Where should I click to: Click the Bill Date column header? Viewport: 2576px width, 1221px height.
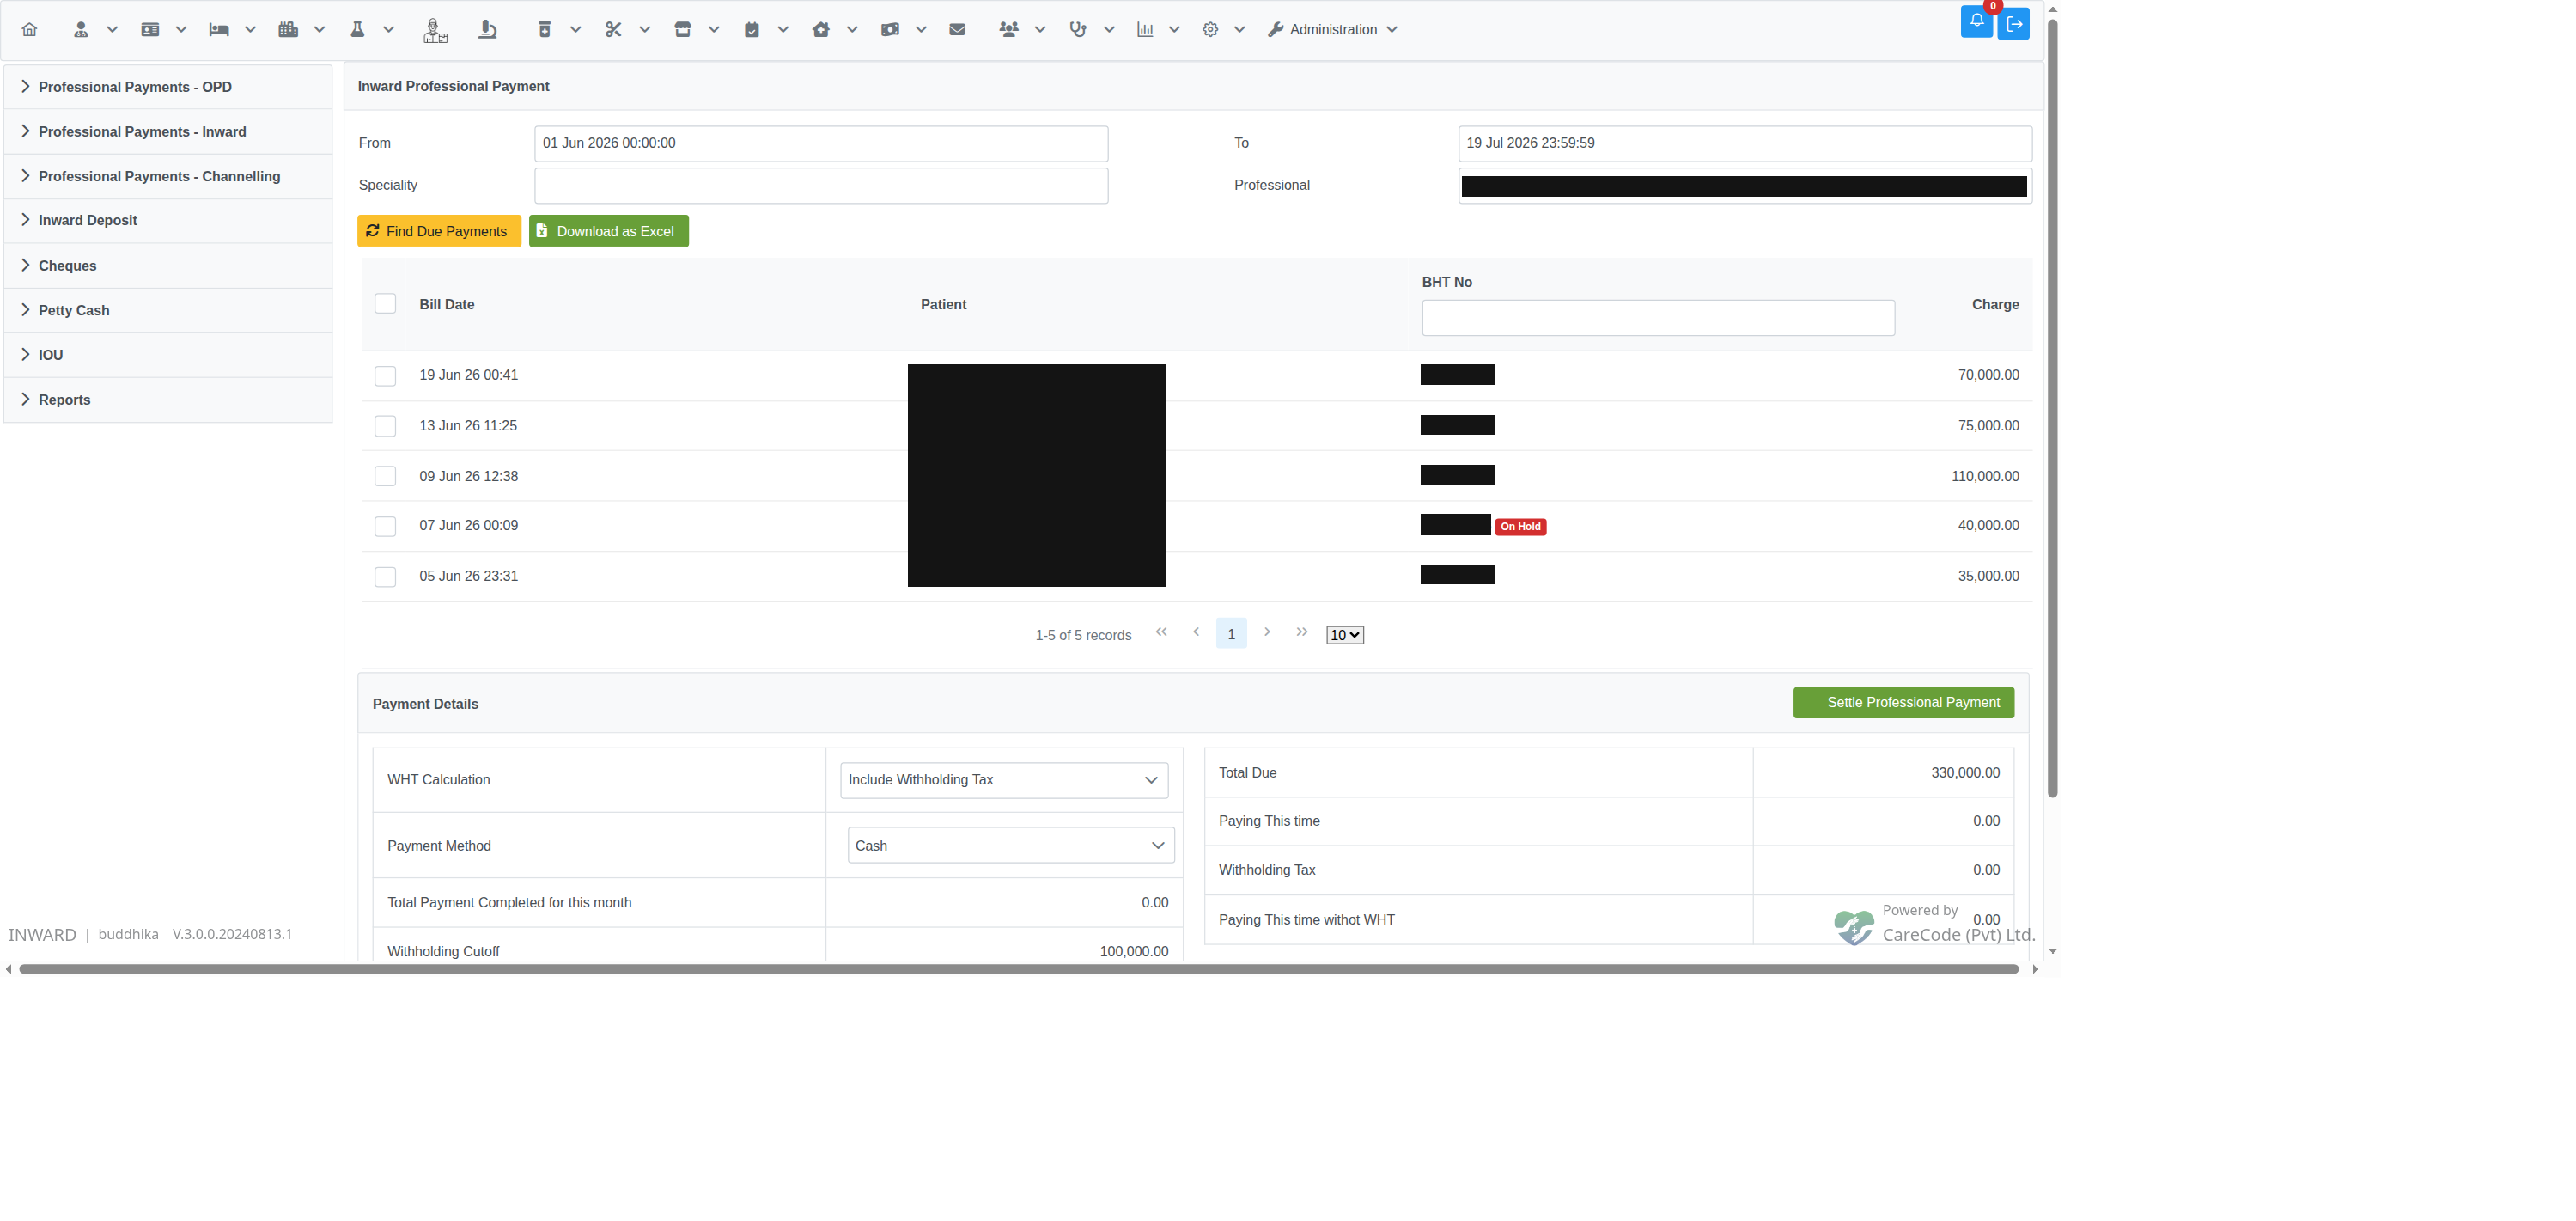tap(447, 304)
